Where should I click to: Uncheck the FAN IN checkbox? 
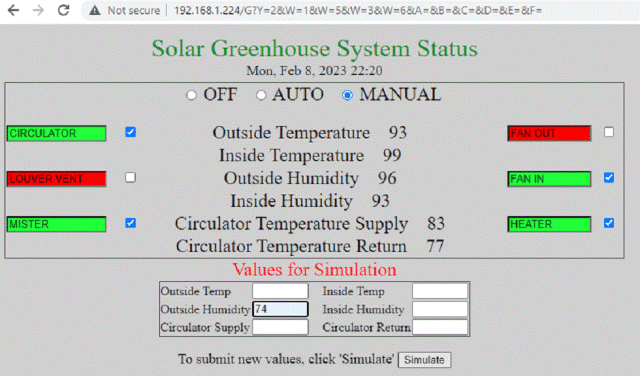609,178
